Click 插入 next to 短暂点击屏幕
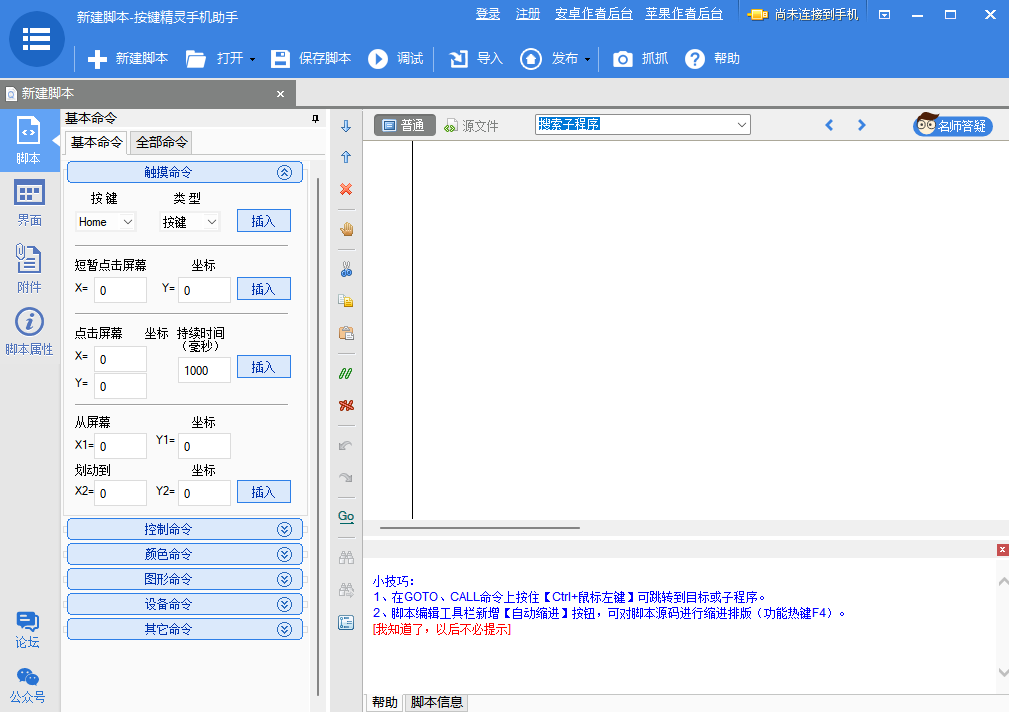 pos(263,288)
